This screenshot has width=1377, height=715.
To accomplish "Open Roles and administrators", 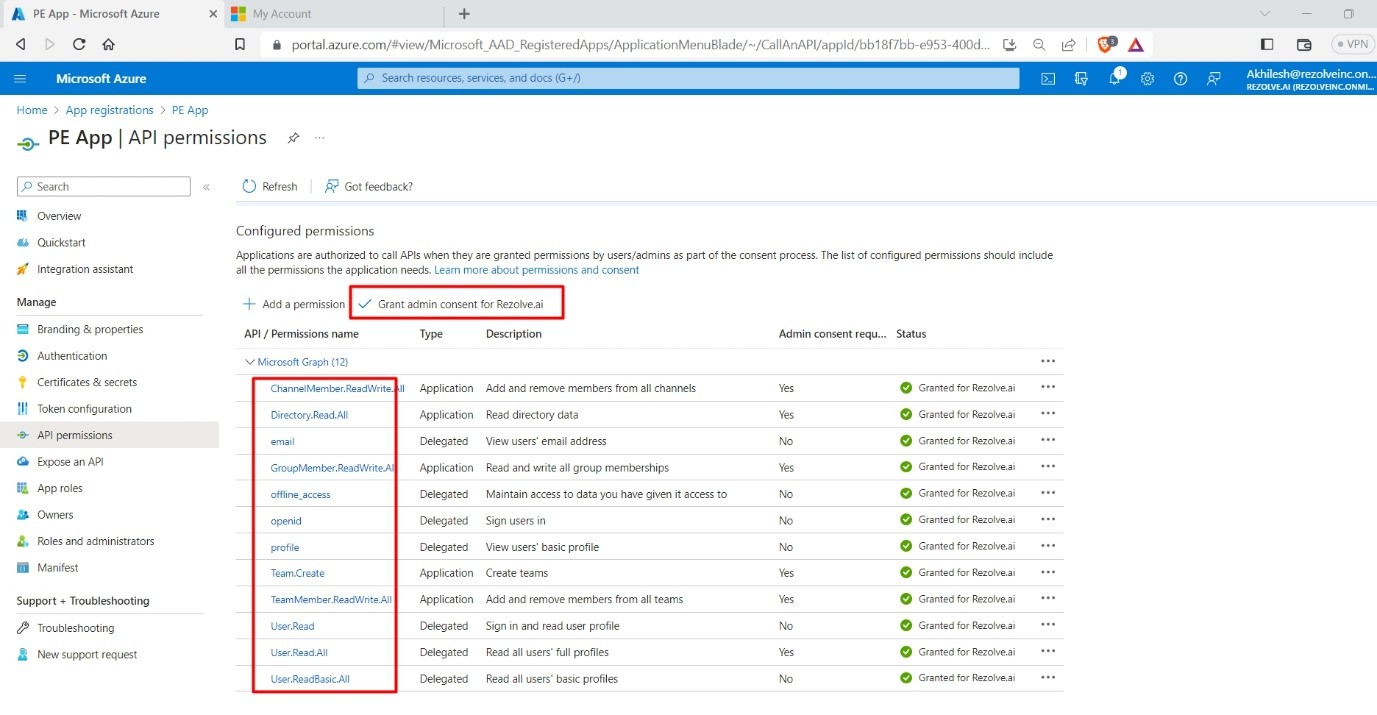I will (x=96, y=541).
